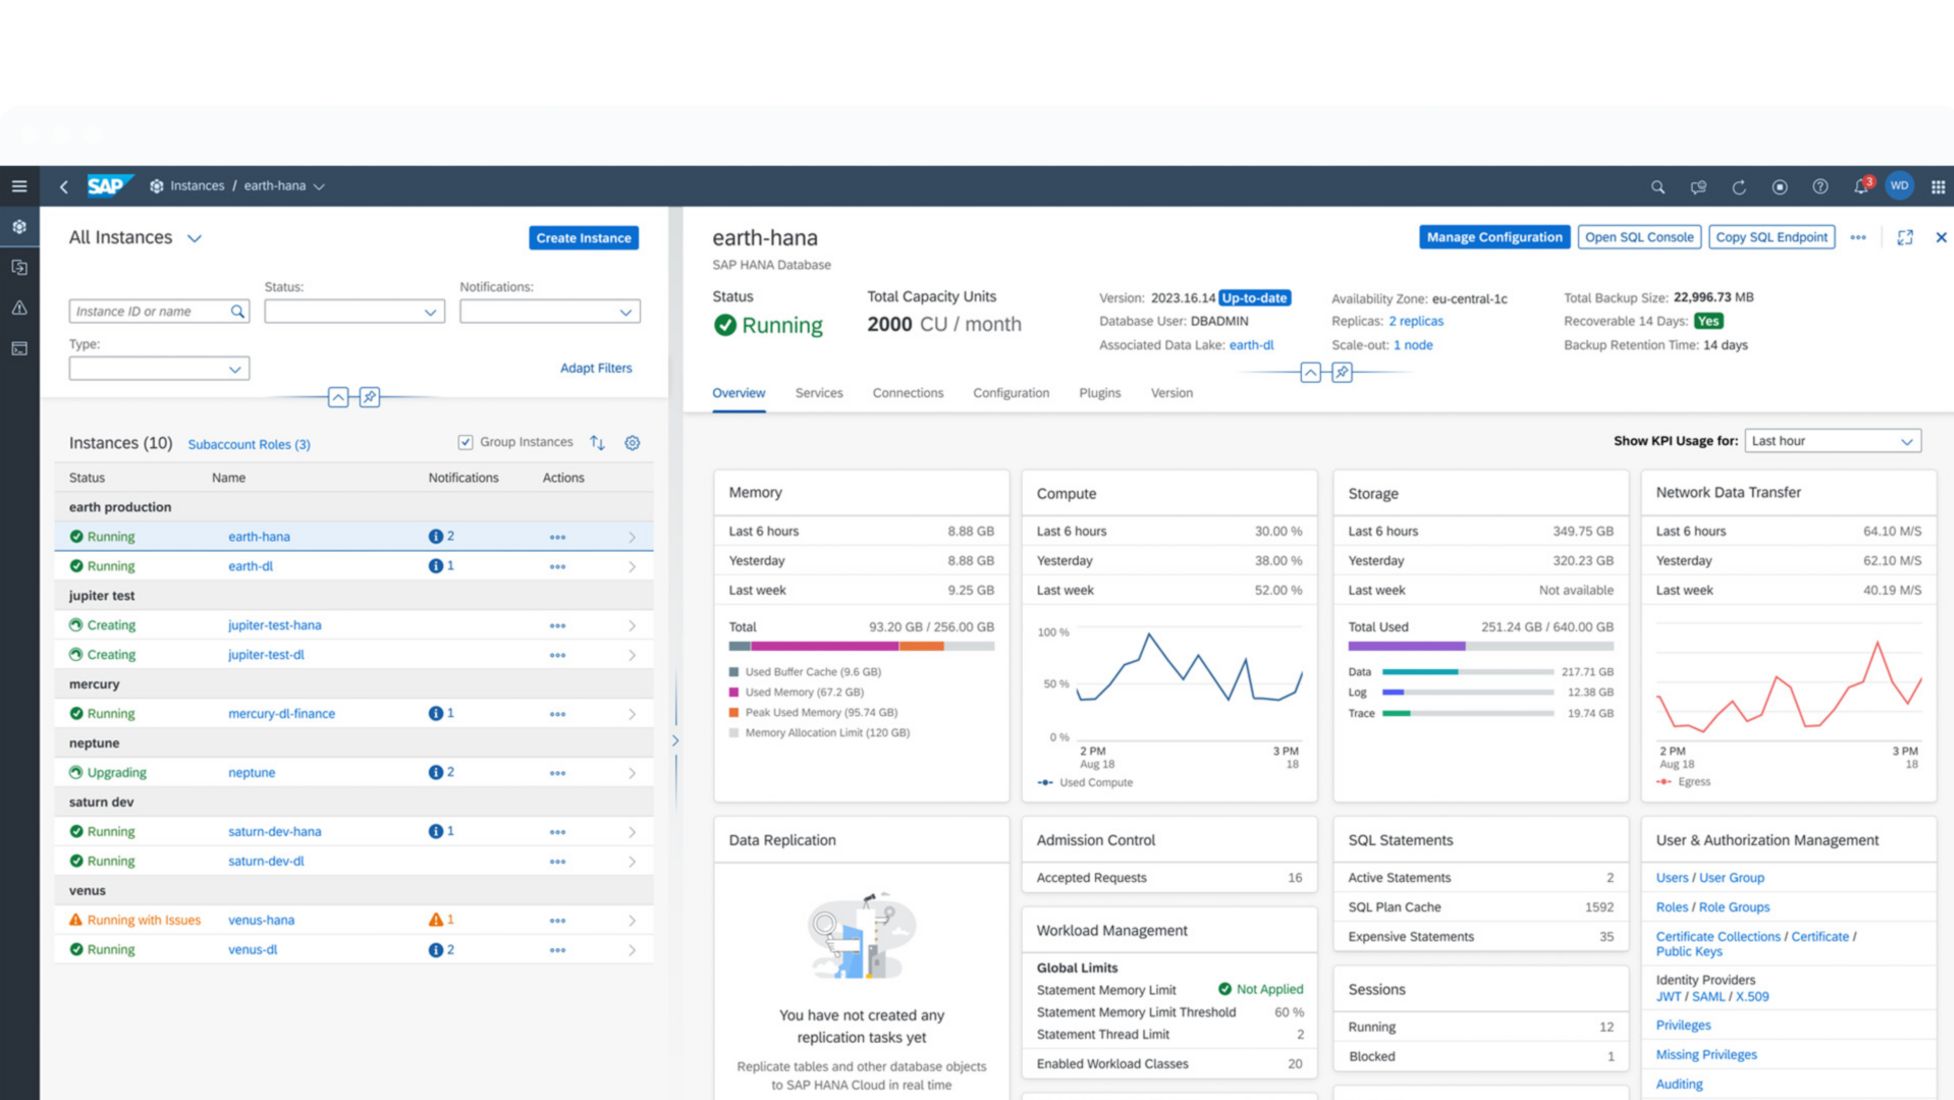Switch to the Connections tab

(907, 393)
